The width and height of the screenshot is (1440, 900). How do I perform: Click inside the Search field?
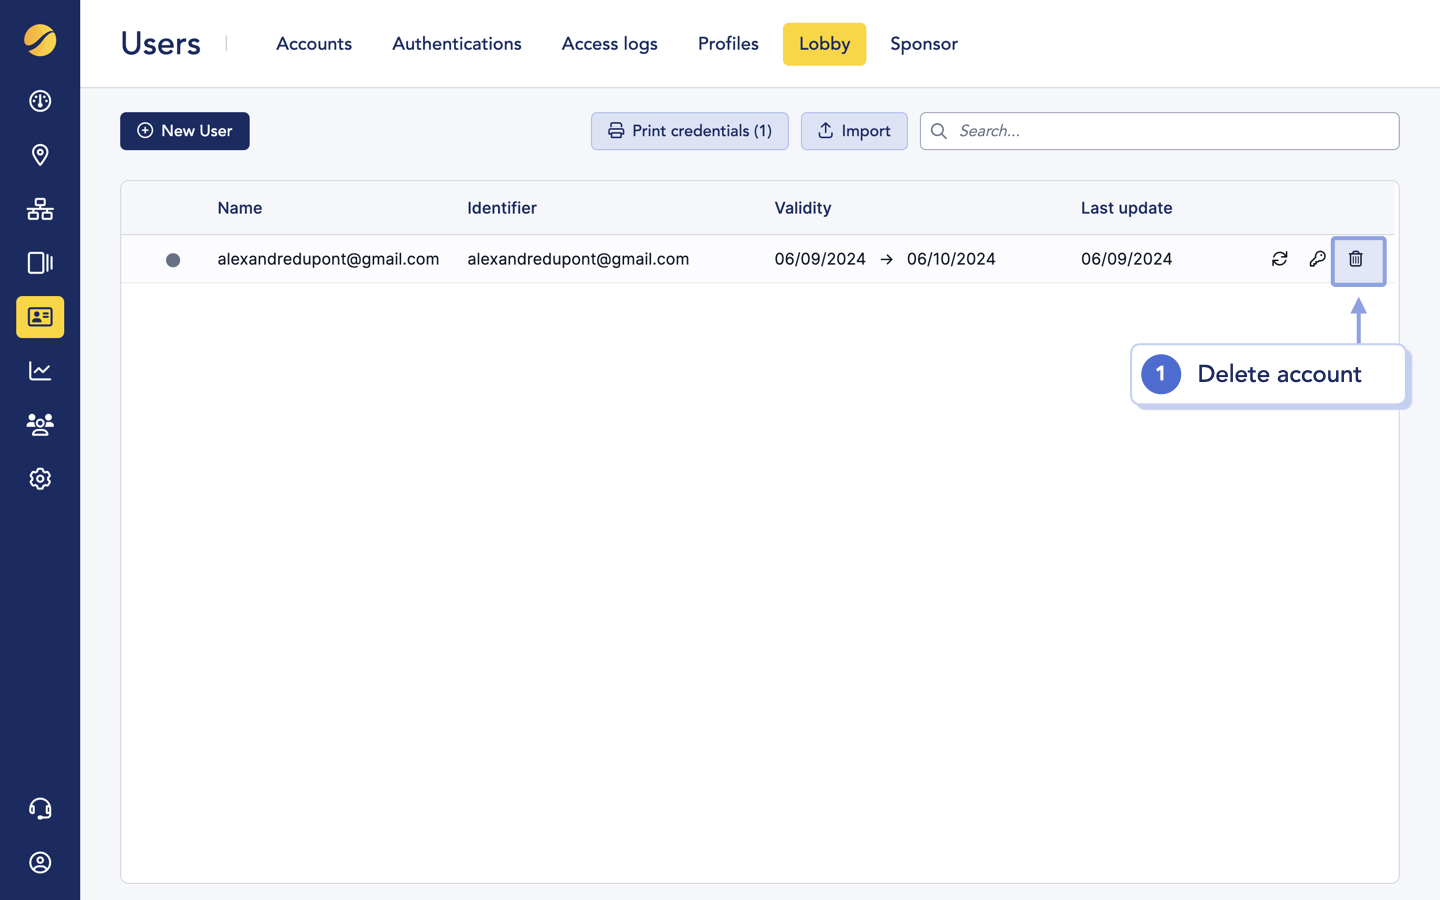coord(1159,131)
